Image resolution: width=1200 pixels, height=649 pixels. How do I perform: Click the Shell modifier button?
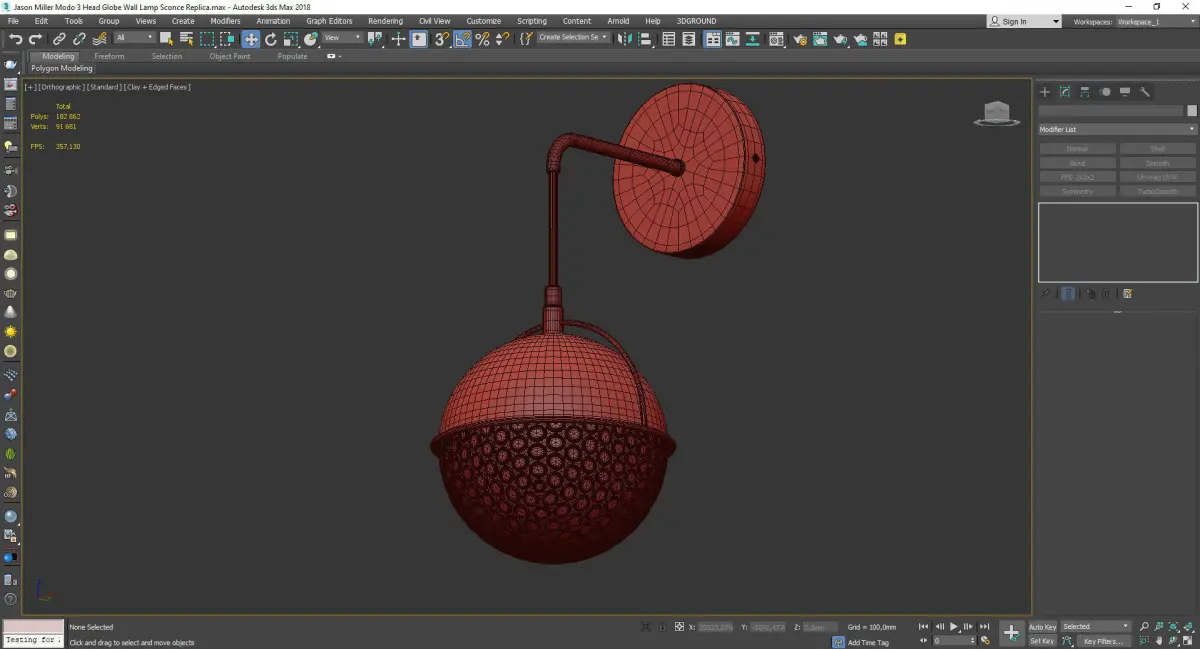point(1158,149)
